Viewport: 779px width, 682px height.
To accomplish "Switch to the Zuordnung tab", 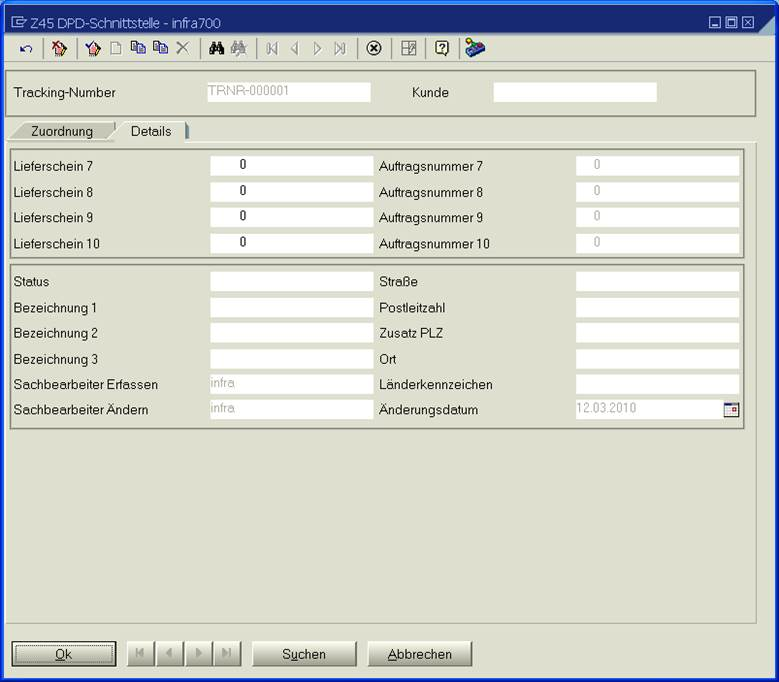I will [62, 131].
